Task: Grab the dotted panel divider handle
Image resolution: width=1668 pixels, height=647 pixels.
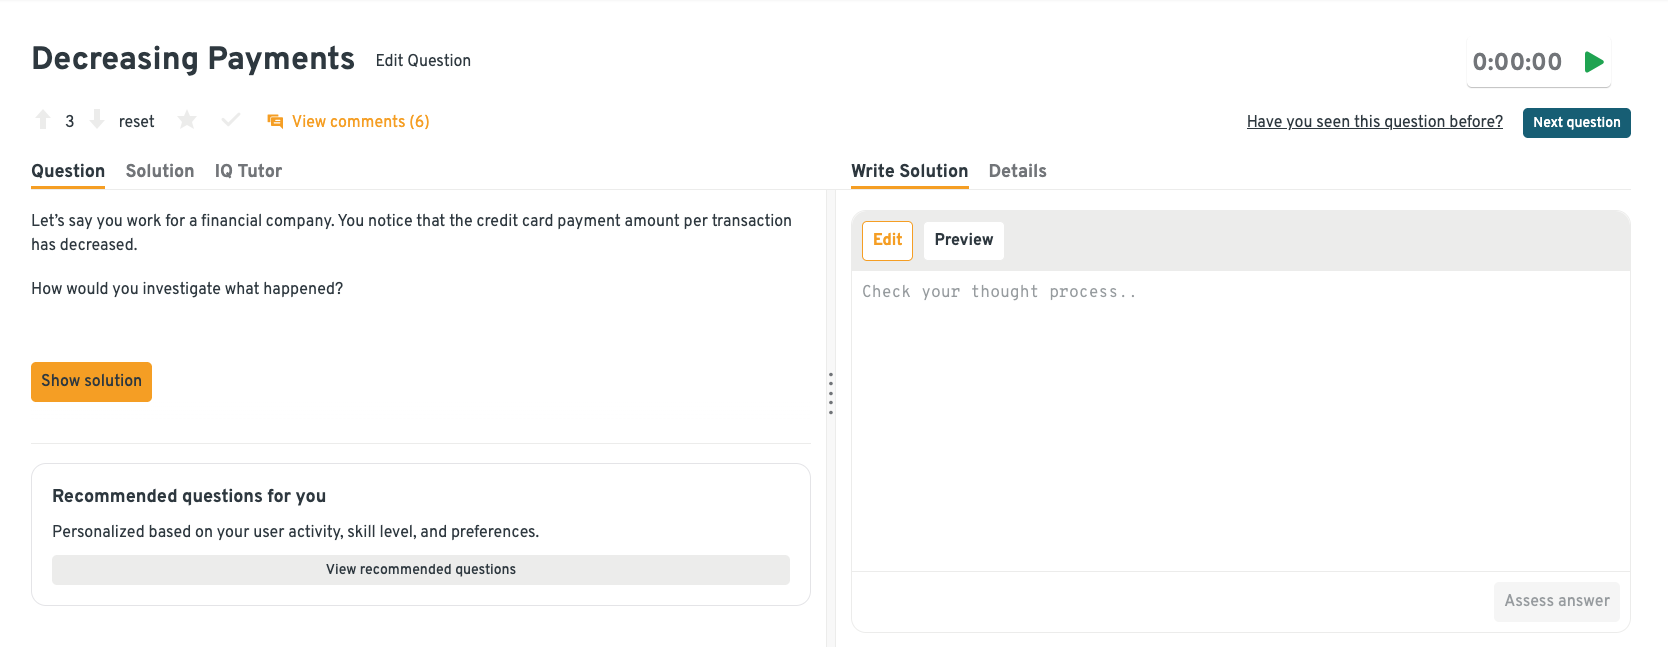Action: 831,393
